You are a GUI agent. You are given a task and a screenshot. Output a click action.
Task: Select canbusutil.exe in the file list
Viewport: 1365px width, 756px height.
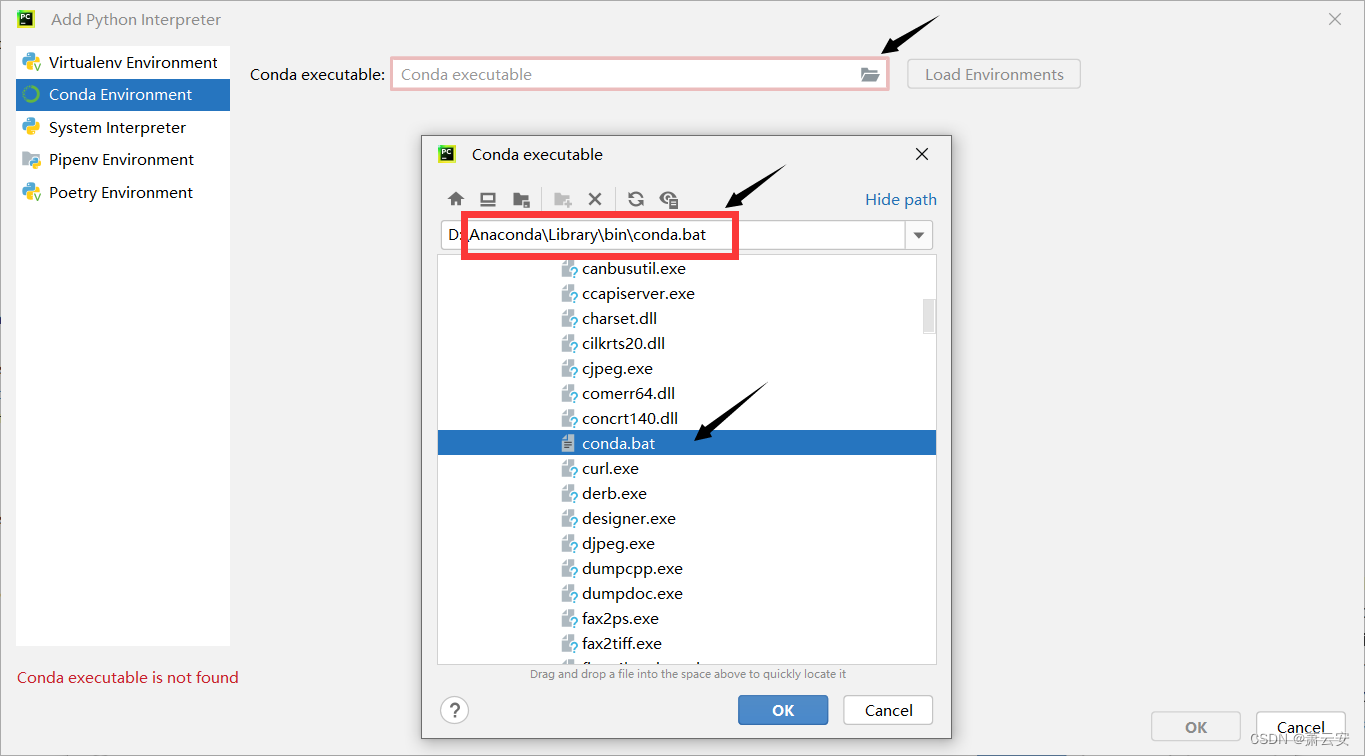(686, 268)
